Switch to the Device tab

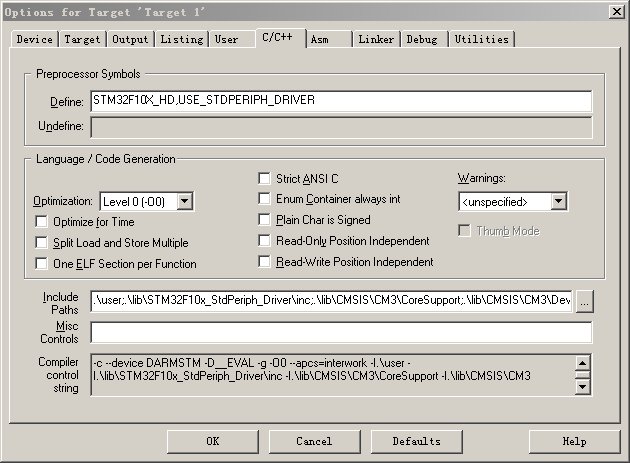tap(35, 39)
